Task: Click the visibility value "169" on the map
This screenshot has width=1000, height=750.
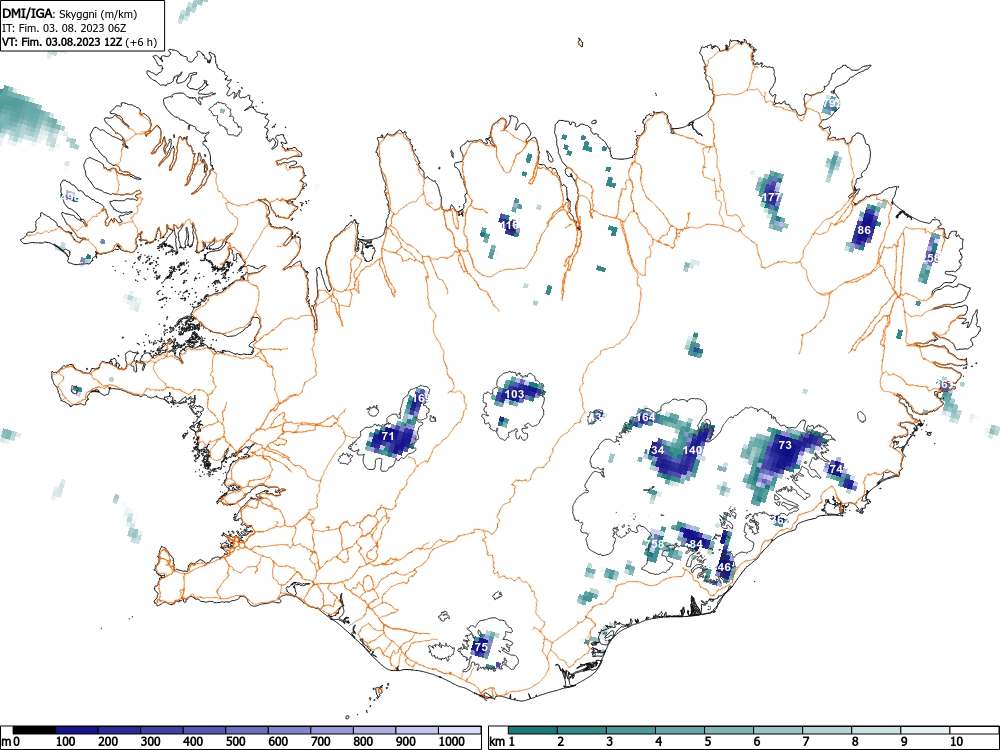Action: point(421,398)
